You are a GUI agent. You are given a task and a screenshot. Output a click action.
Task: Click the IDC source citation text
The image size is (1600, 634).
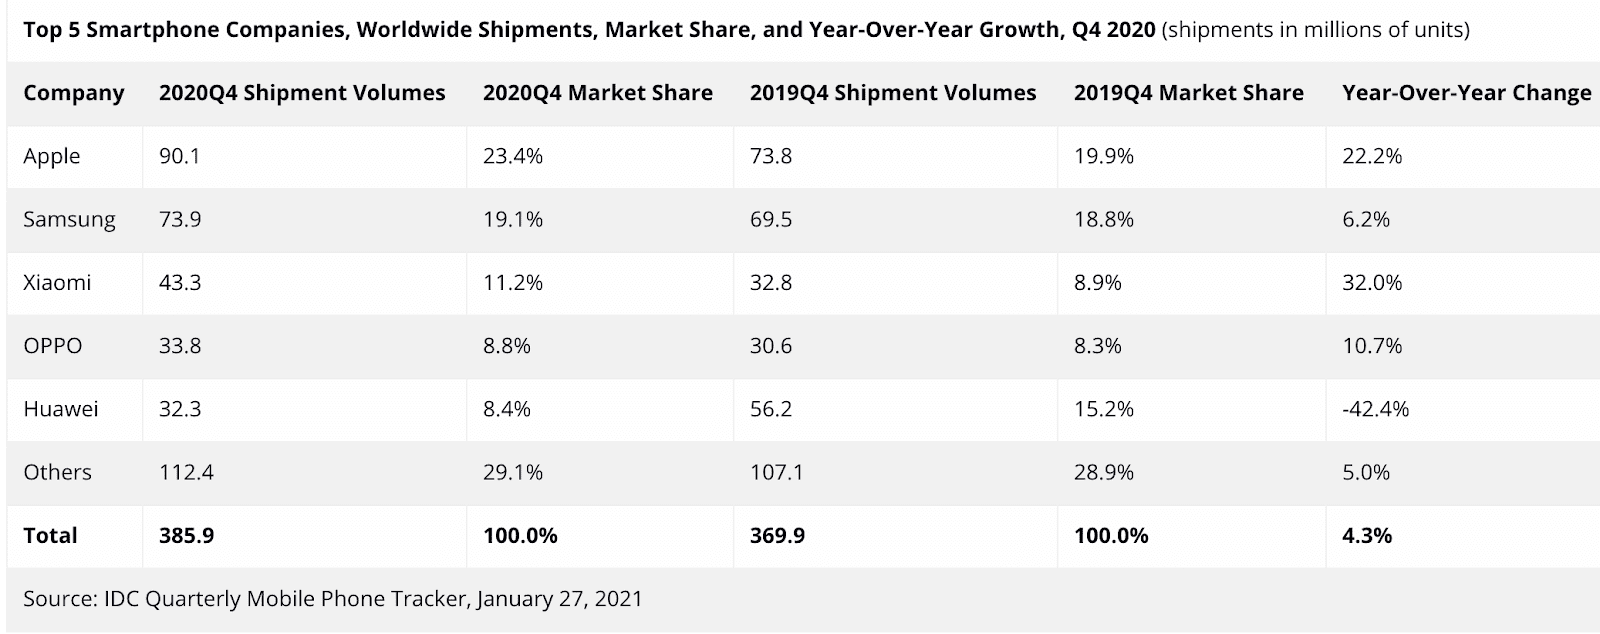333,599
